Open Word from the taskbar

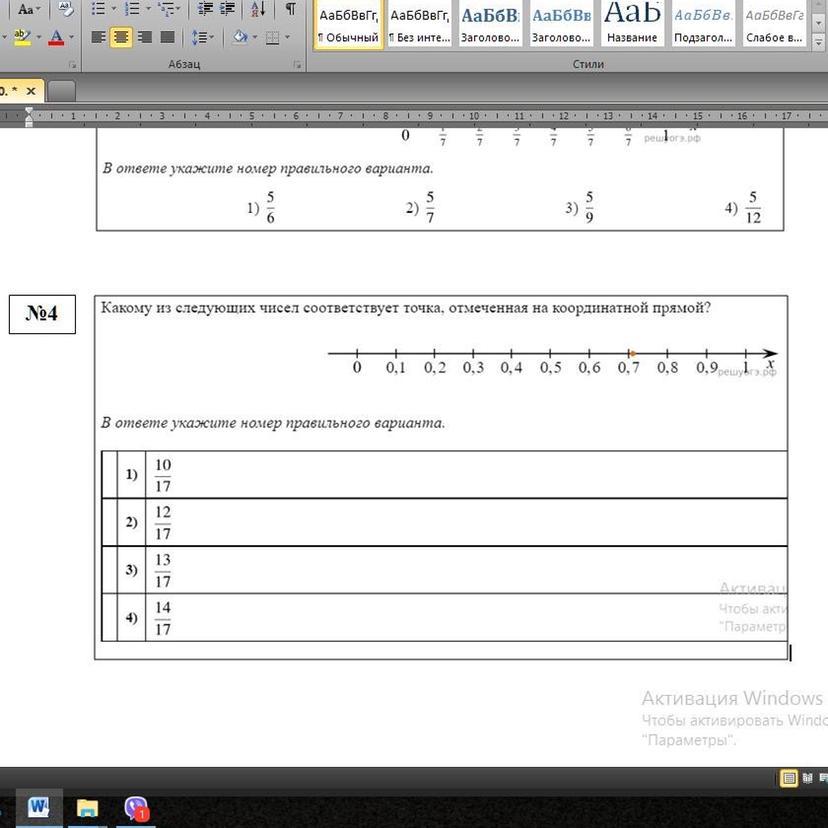(39, 807)
